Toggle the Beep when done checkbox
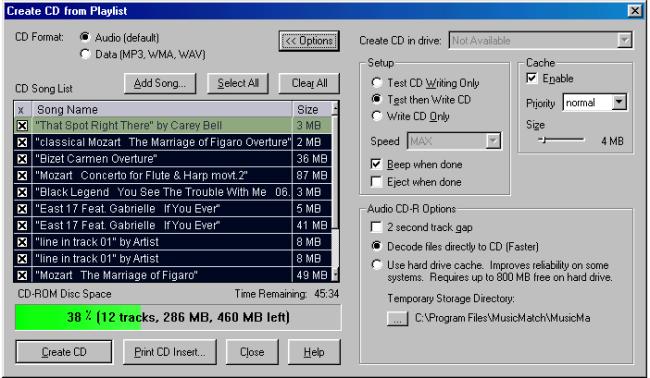This screenshot has width=650, height=378. pyautogui.click(x=376, y=164)
